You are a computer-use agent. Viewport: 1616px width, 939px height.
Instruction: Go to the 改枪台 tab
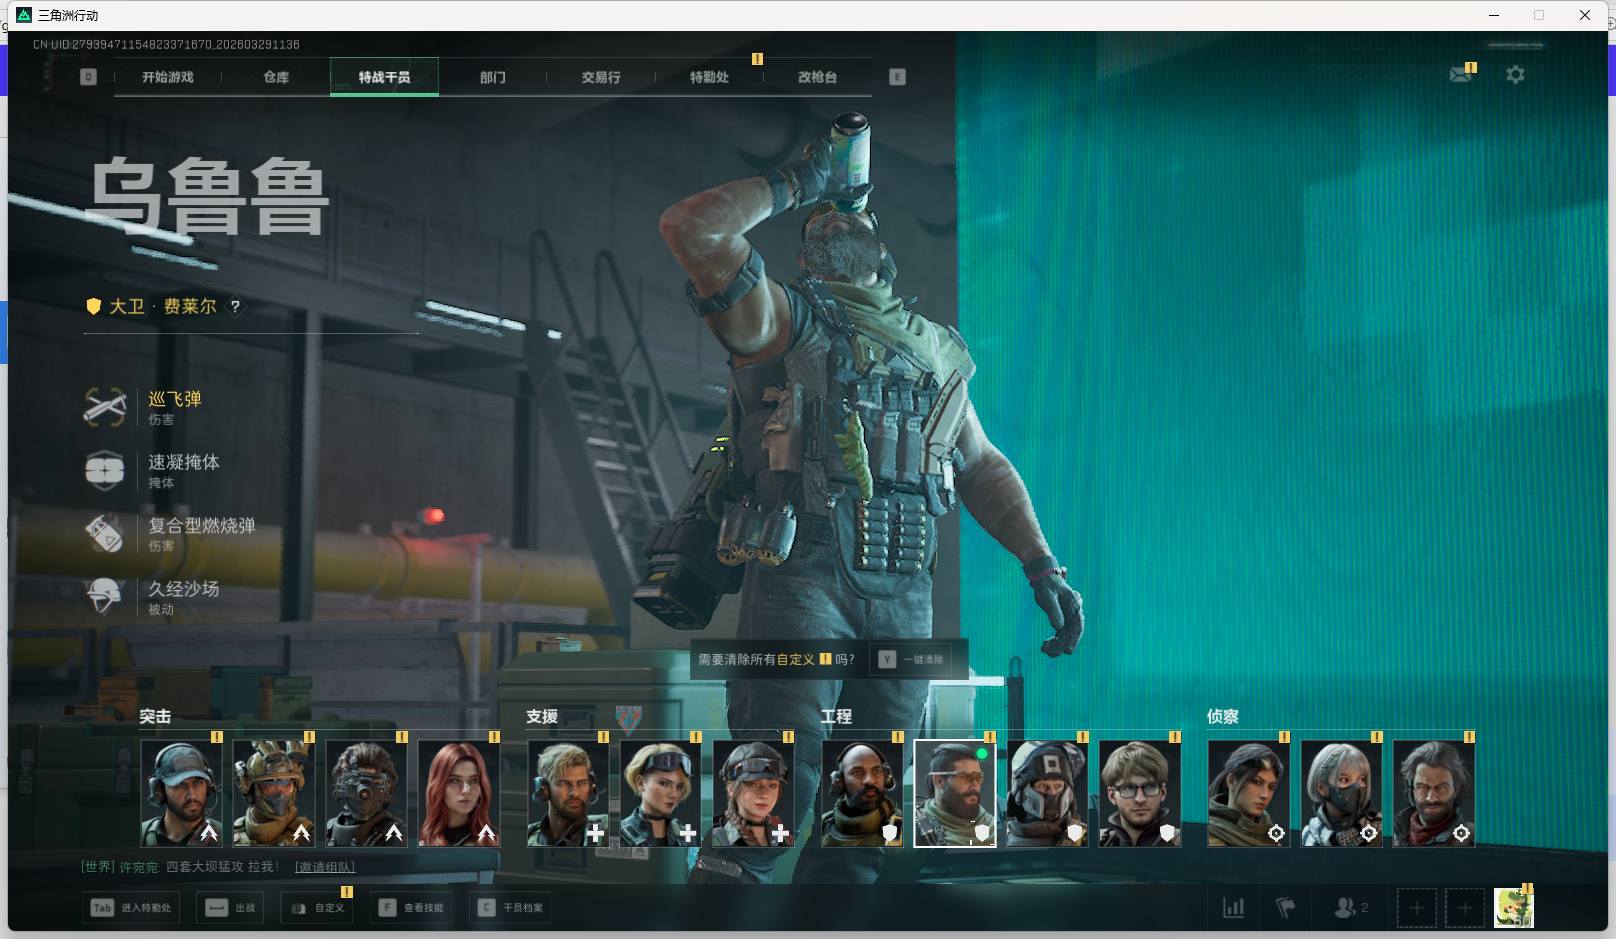(x=817, y=77)
